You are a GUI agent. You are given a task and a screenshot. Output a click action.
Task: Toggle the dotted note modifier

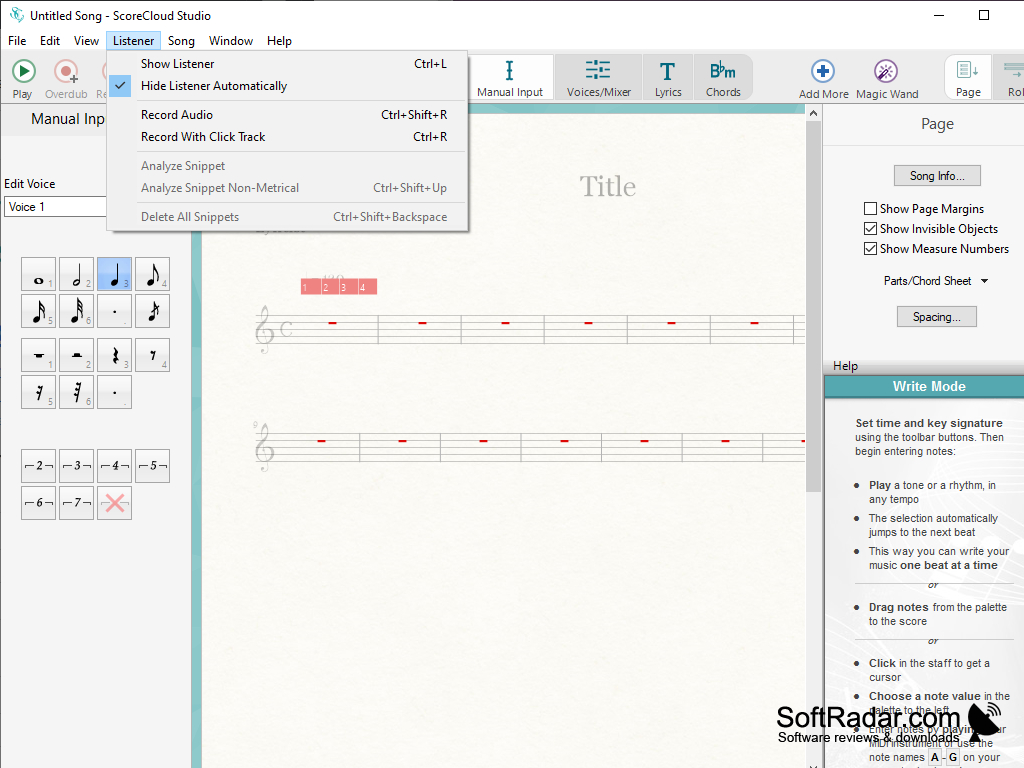pyautogui.click(x=114, y=311)
